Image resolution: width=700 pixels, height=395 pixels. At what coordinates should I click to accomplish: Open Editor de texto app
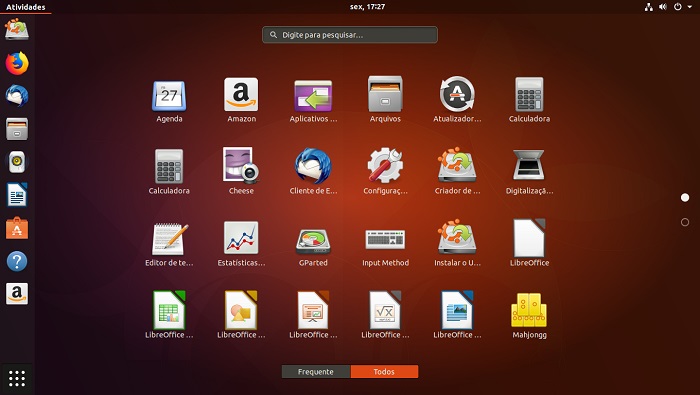[169, 245]
